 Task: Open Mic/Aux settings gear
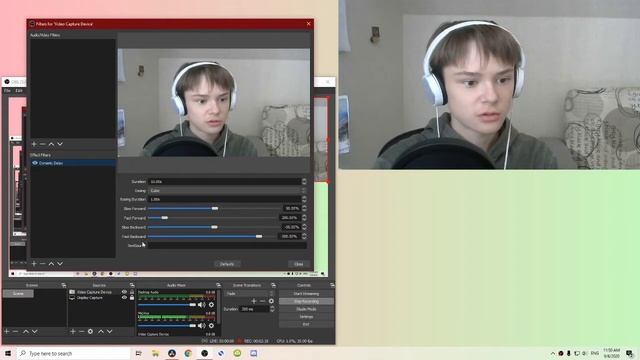(x=211, y=325)
